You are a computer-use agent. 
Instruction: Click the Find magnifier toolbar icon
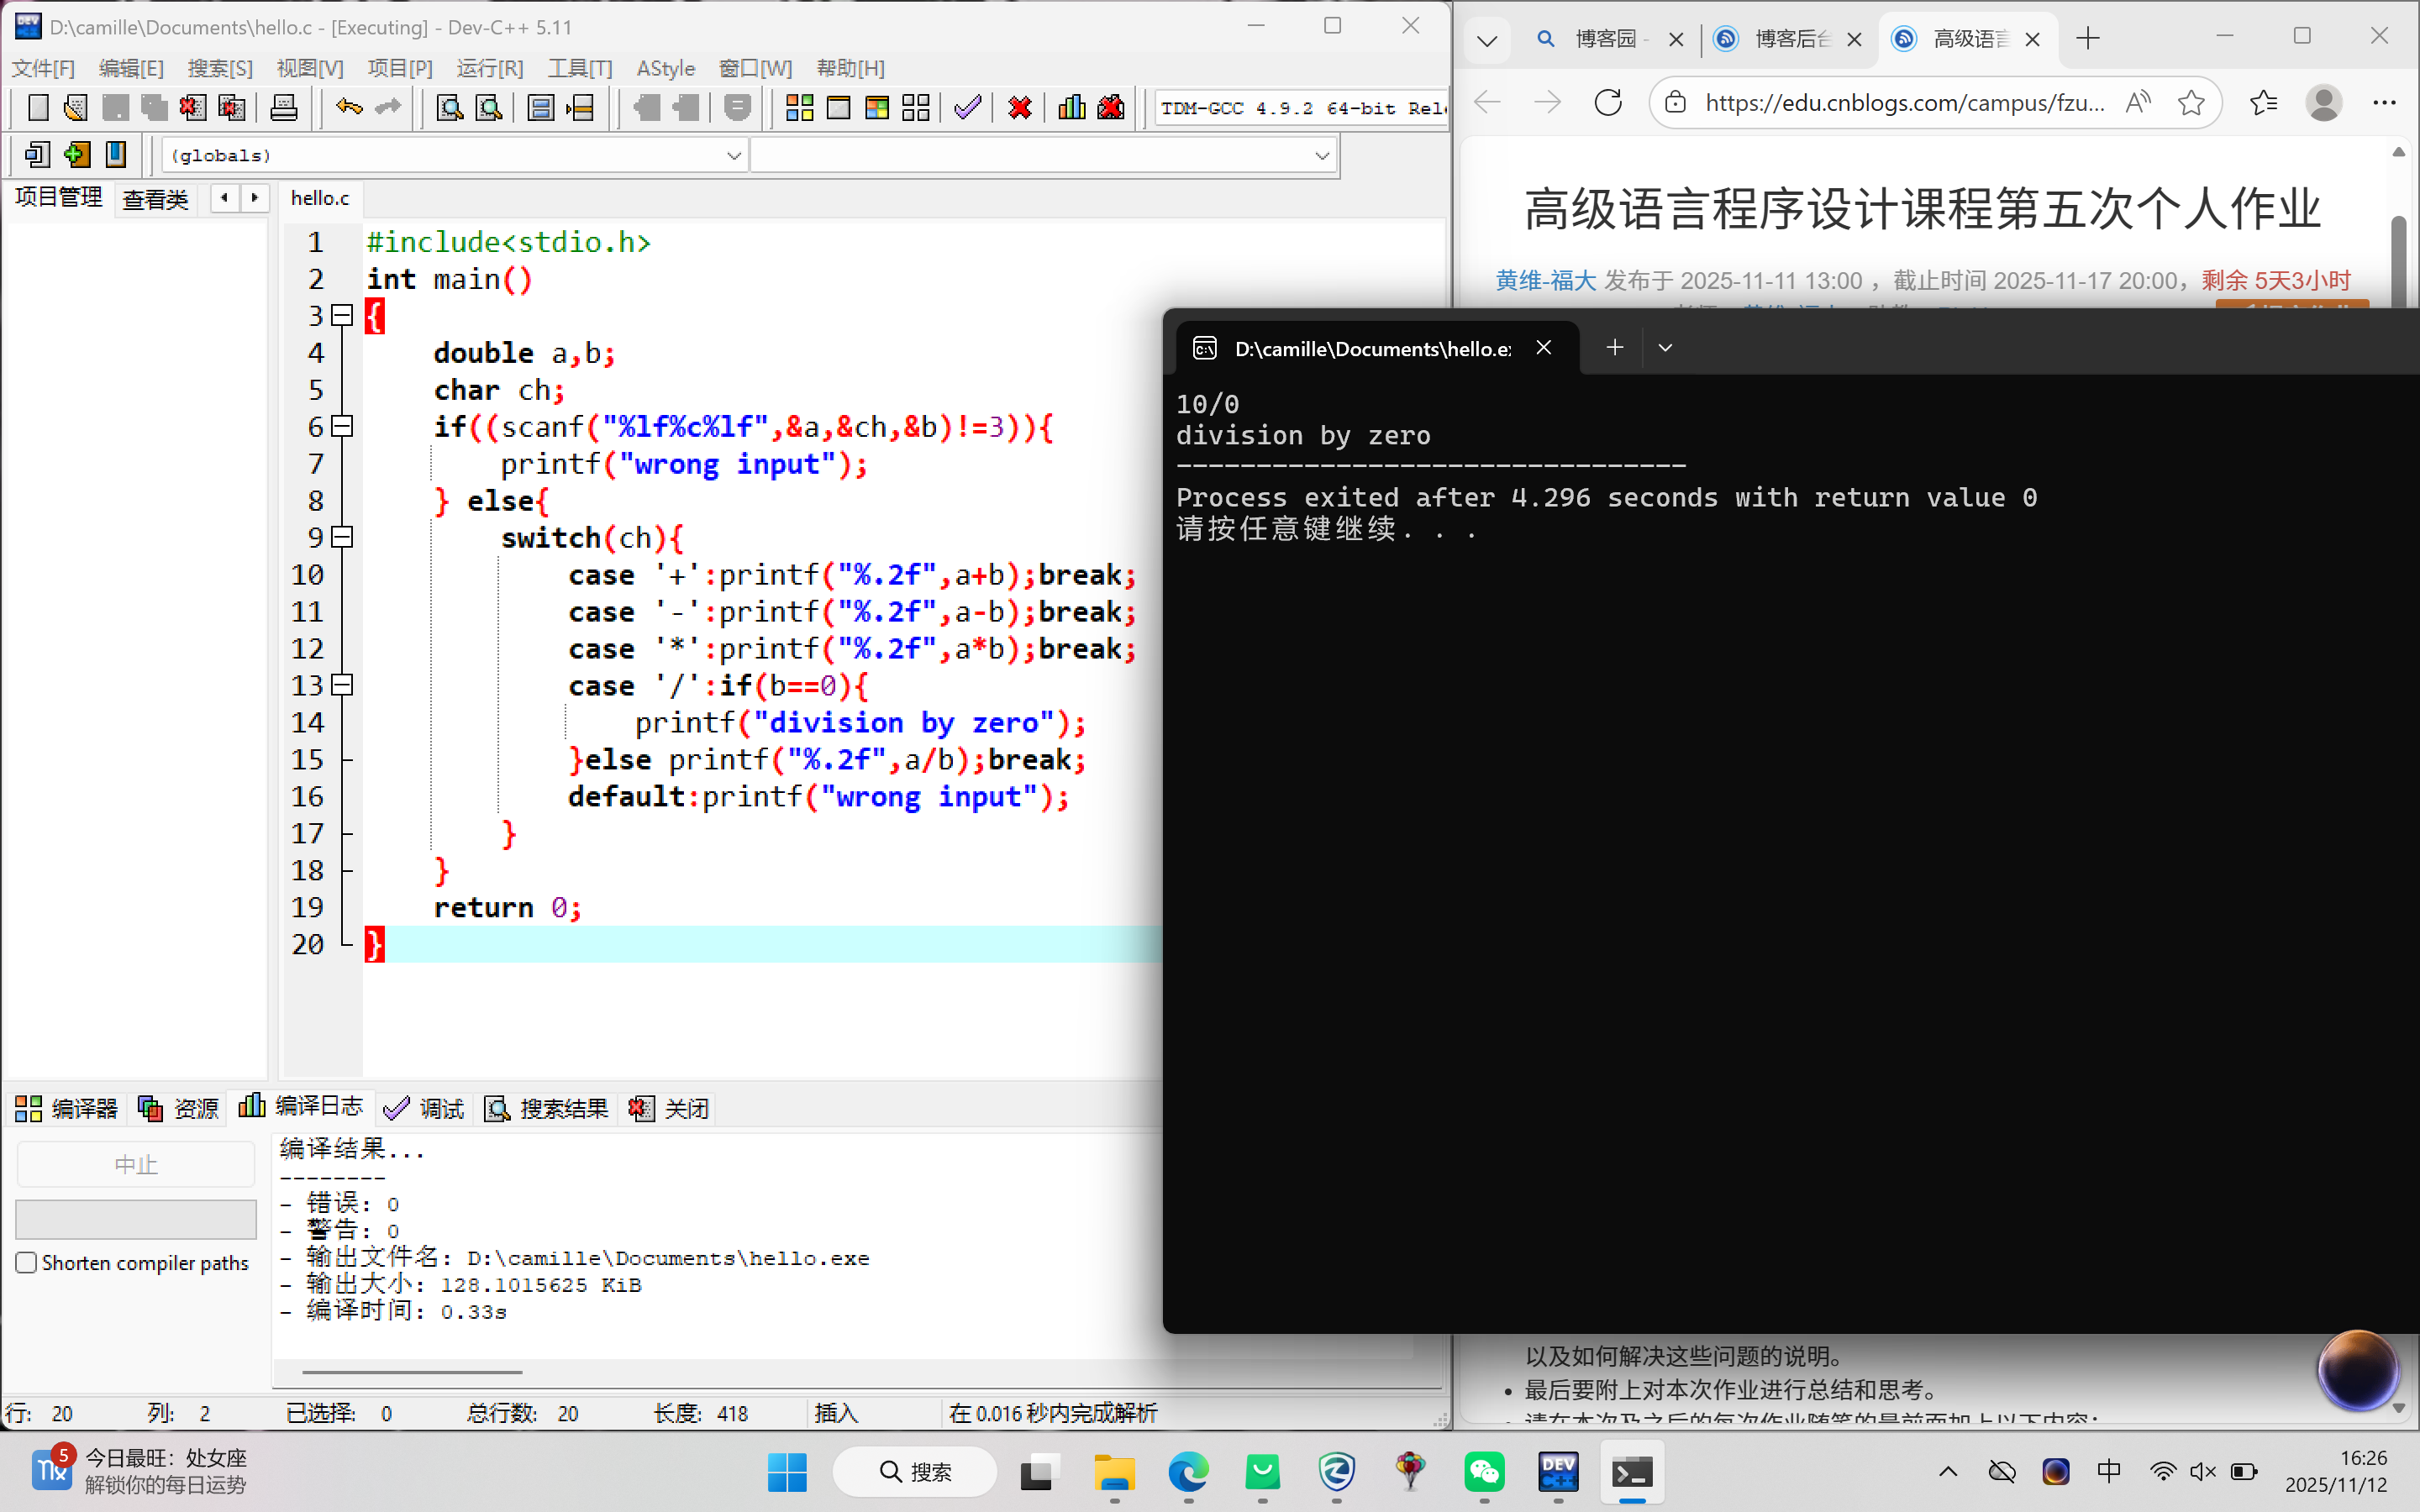450,107
